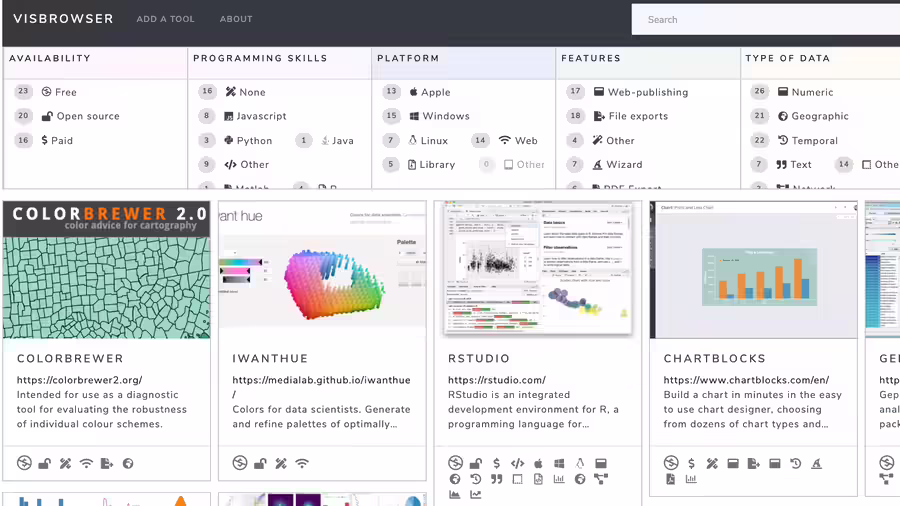Click the network icon on RStudio card
The height and width of the screenshot is (506, 900).
coord(601,479)
